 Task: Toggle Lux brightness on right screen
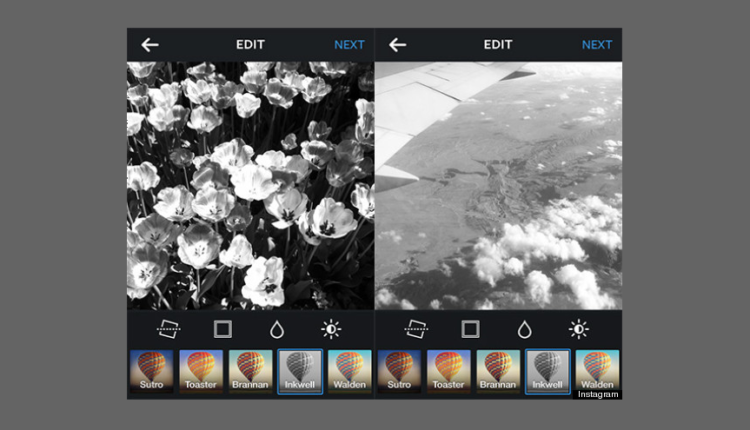tap(579, 329)
